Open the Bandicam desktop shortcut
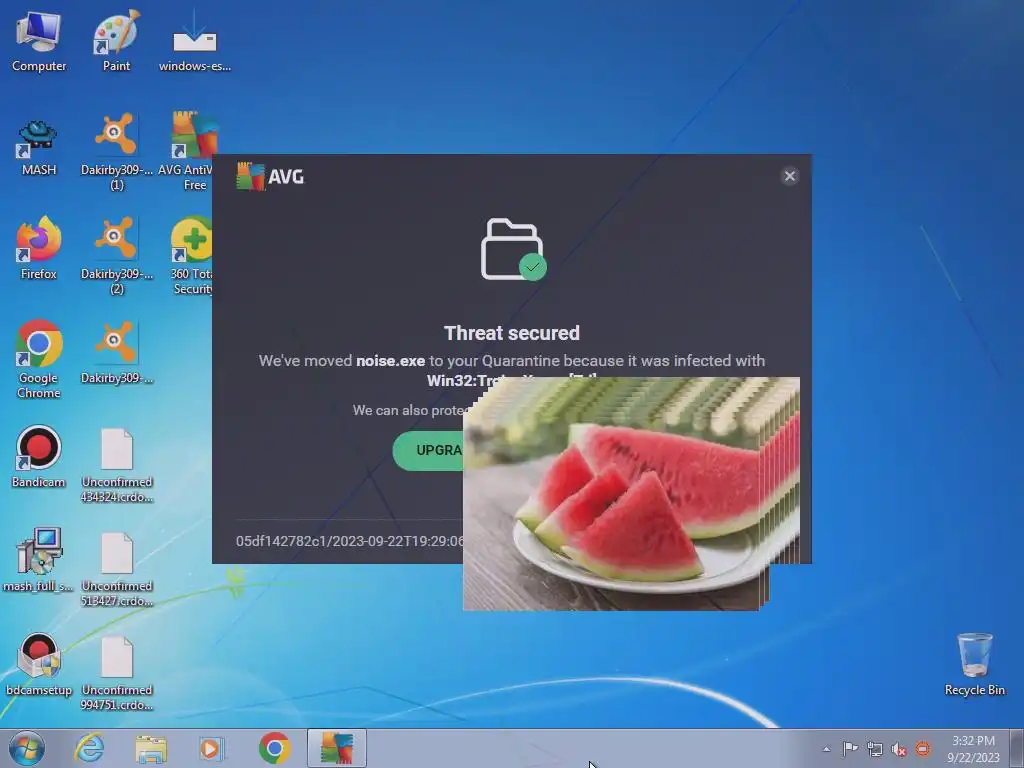1024x768 pixels. (39, 456)
